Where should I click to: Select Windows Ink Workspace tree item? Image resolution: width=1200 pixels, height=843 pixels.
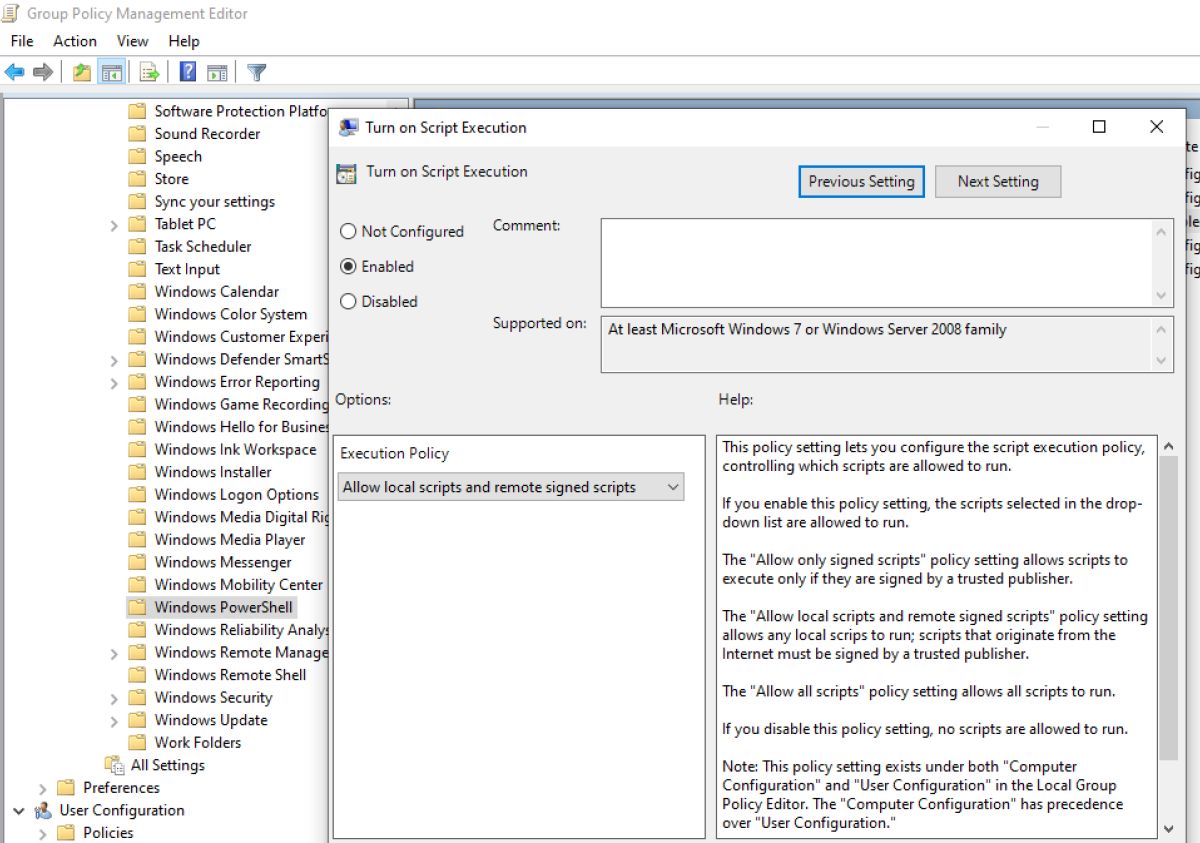tap(235, 450)
